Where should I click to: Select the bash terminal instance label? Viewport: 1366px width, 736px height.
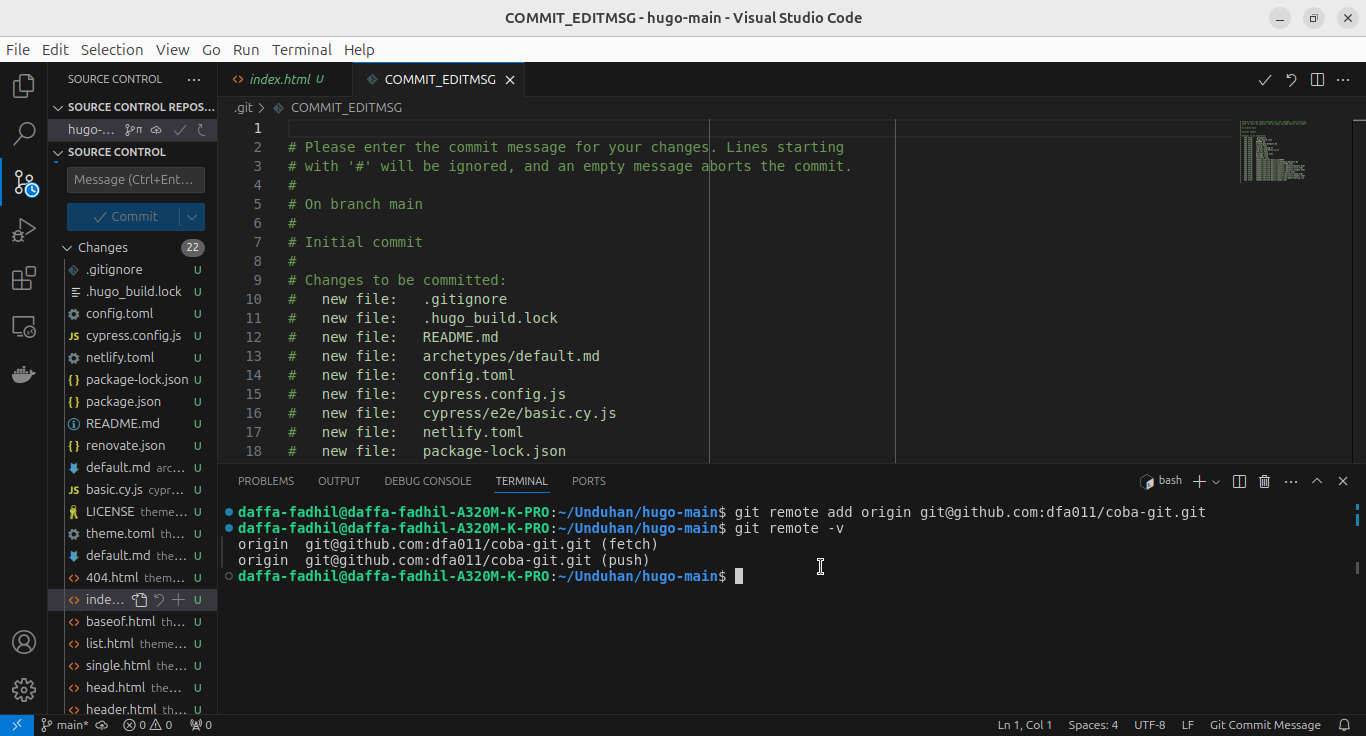(x=1161, y=481)
